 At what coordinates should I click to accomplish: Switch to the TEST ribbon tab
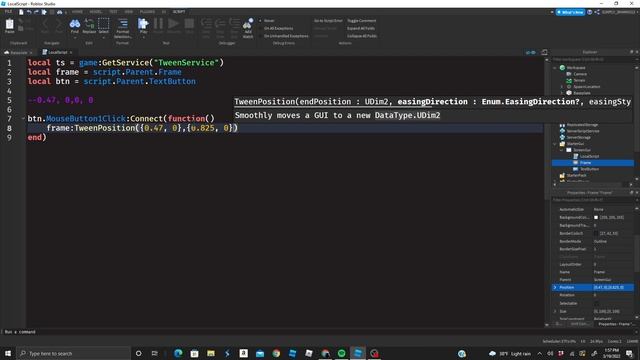point(113,12)
